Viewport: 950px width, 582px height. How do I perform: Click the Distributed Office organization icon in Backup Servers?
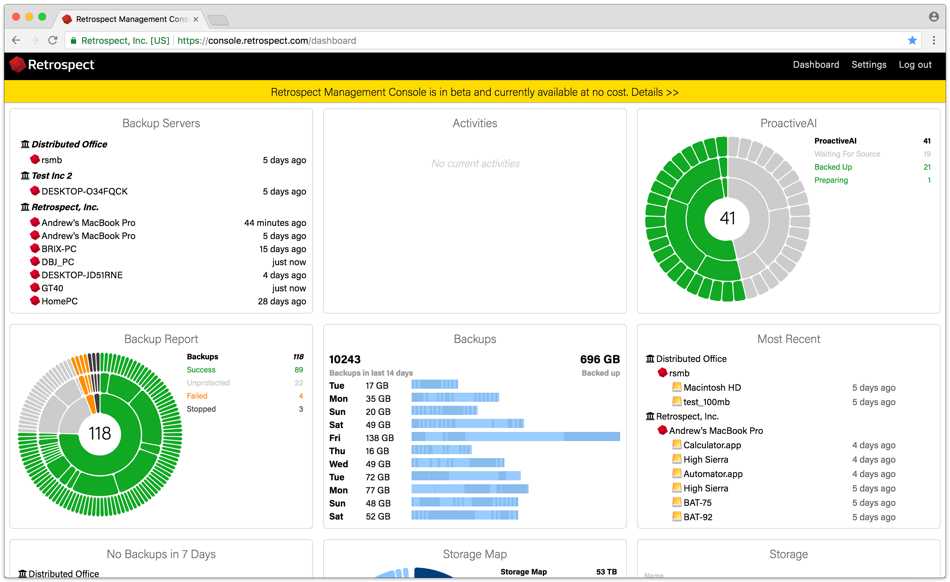(25, 144)
